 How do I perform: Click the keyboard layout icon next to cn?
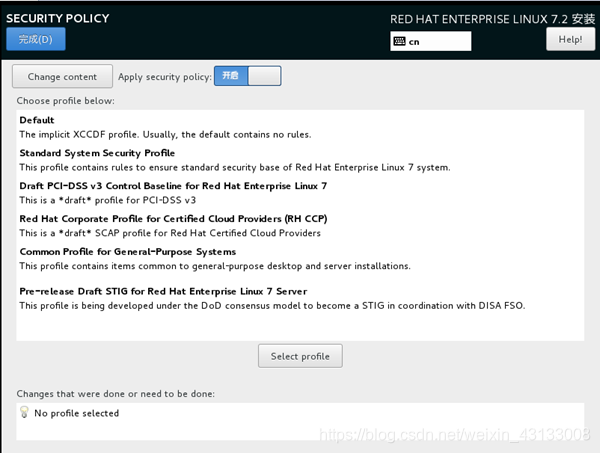tap(399, 41)
